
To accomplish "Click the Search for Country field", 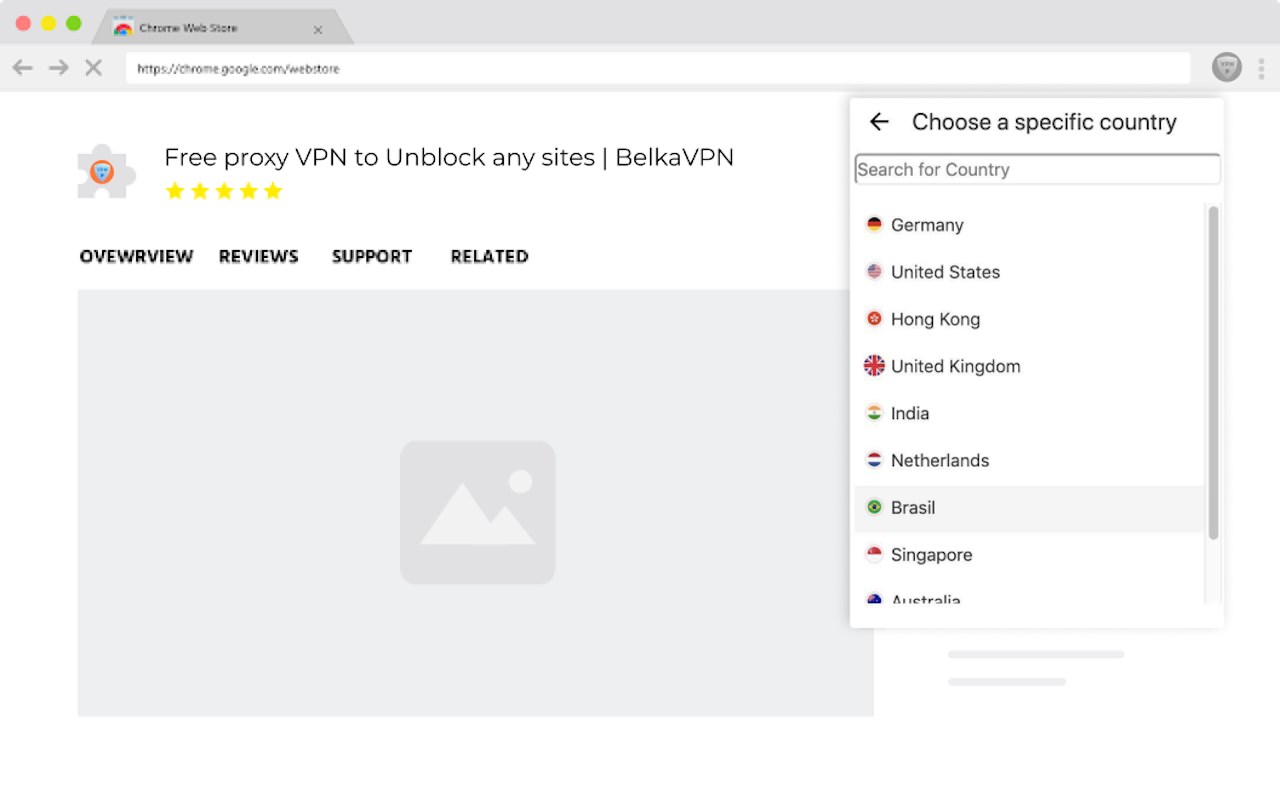I will click(x=1037, y=170).
